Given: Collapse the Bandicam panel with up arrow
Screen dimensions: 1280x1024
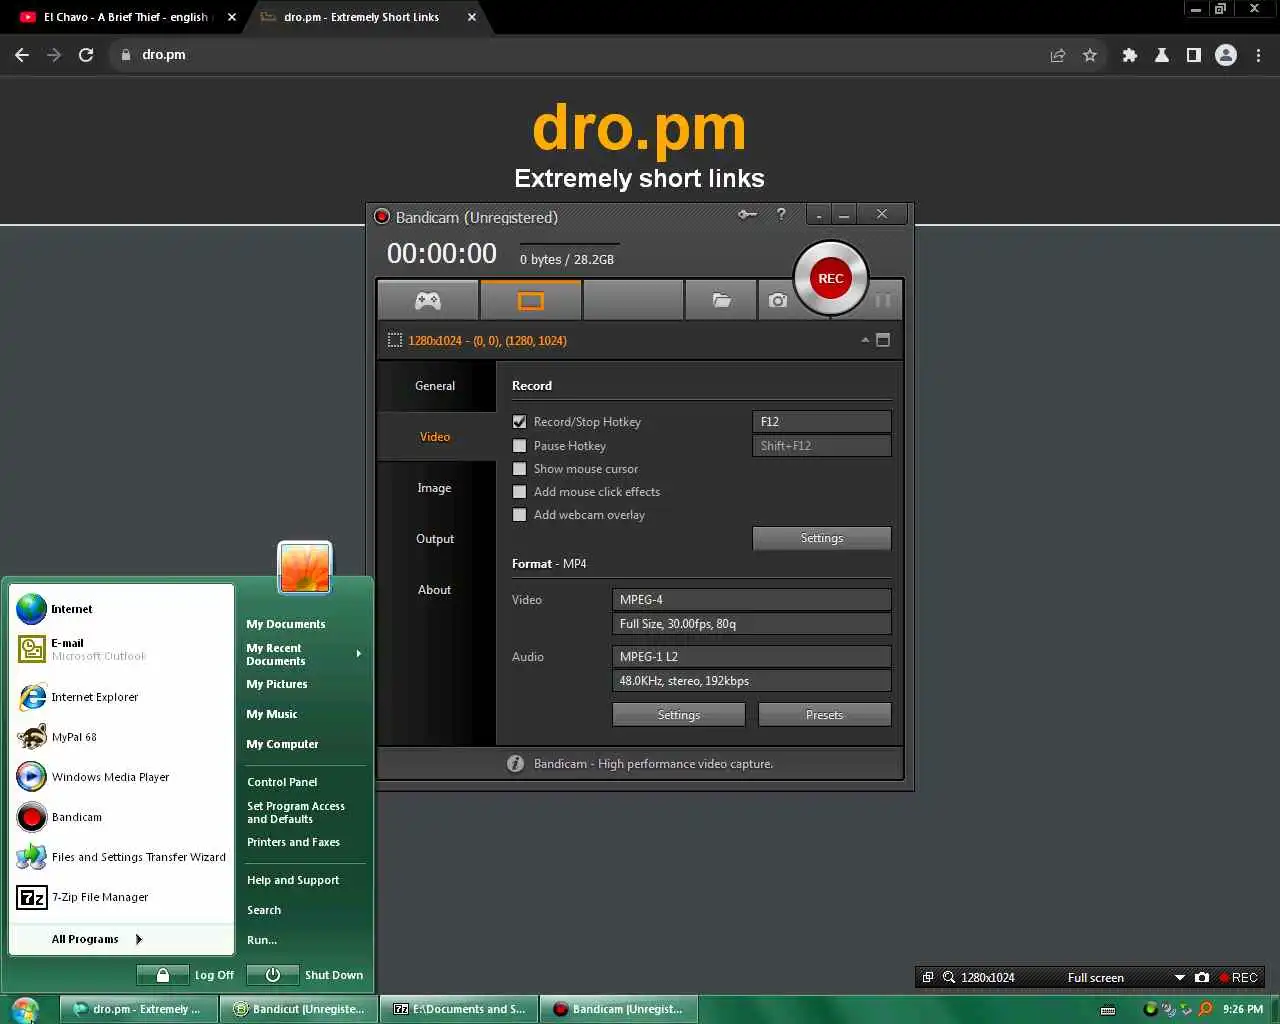Looking at the screenshot, I should (x=865, y=340).
